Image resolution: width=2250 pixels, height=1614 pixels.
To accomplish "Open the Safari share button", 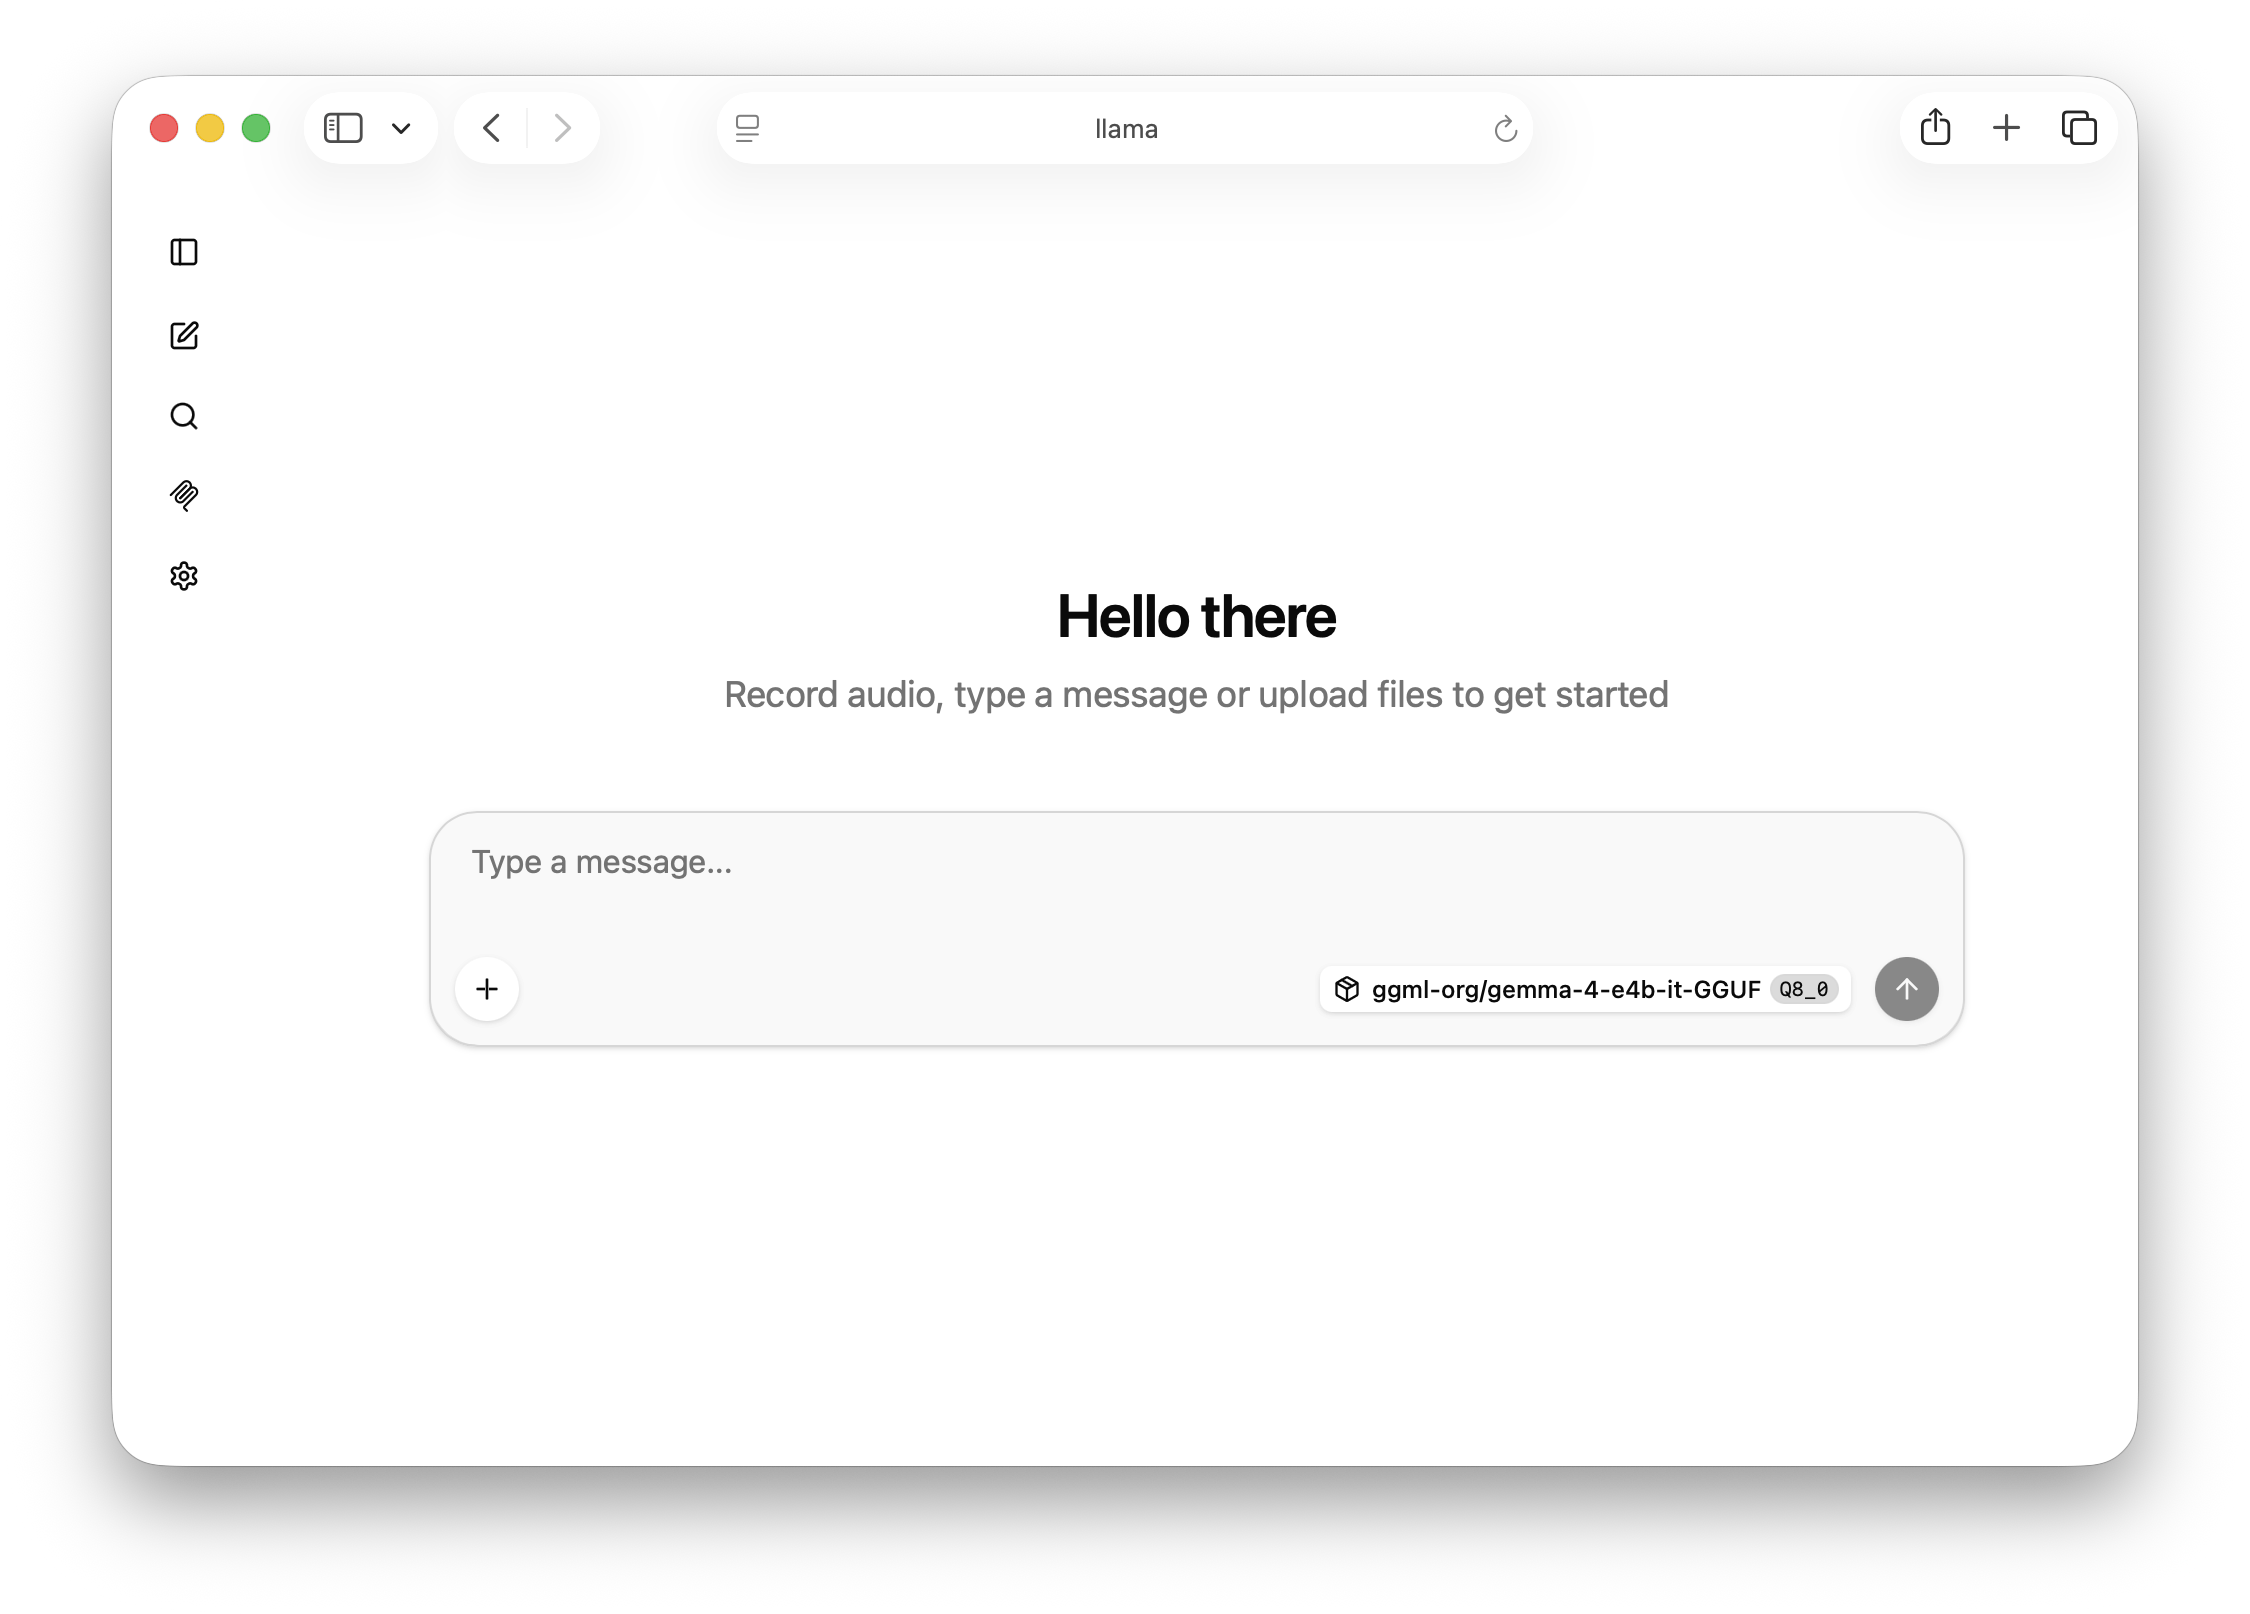I will (1935, 127).
